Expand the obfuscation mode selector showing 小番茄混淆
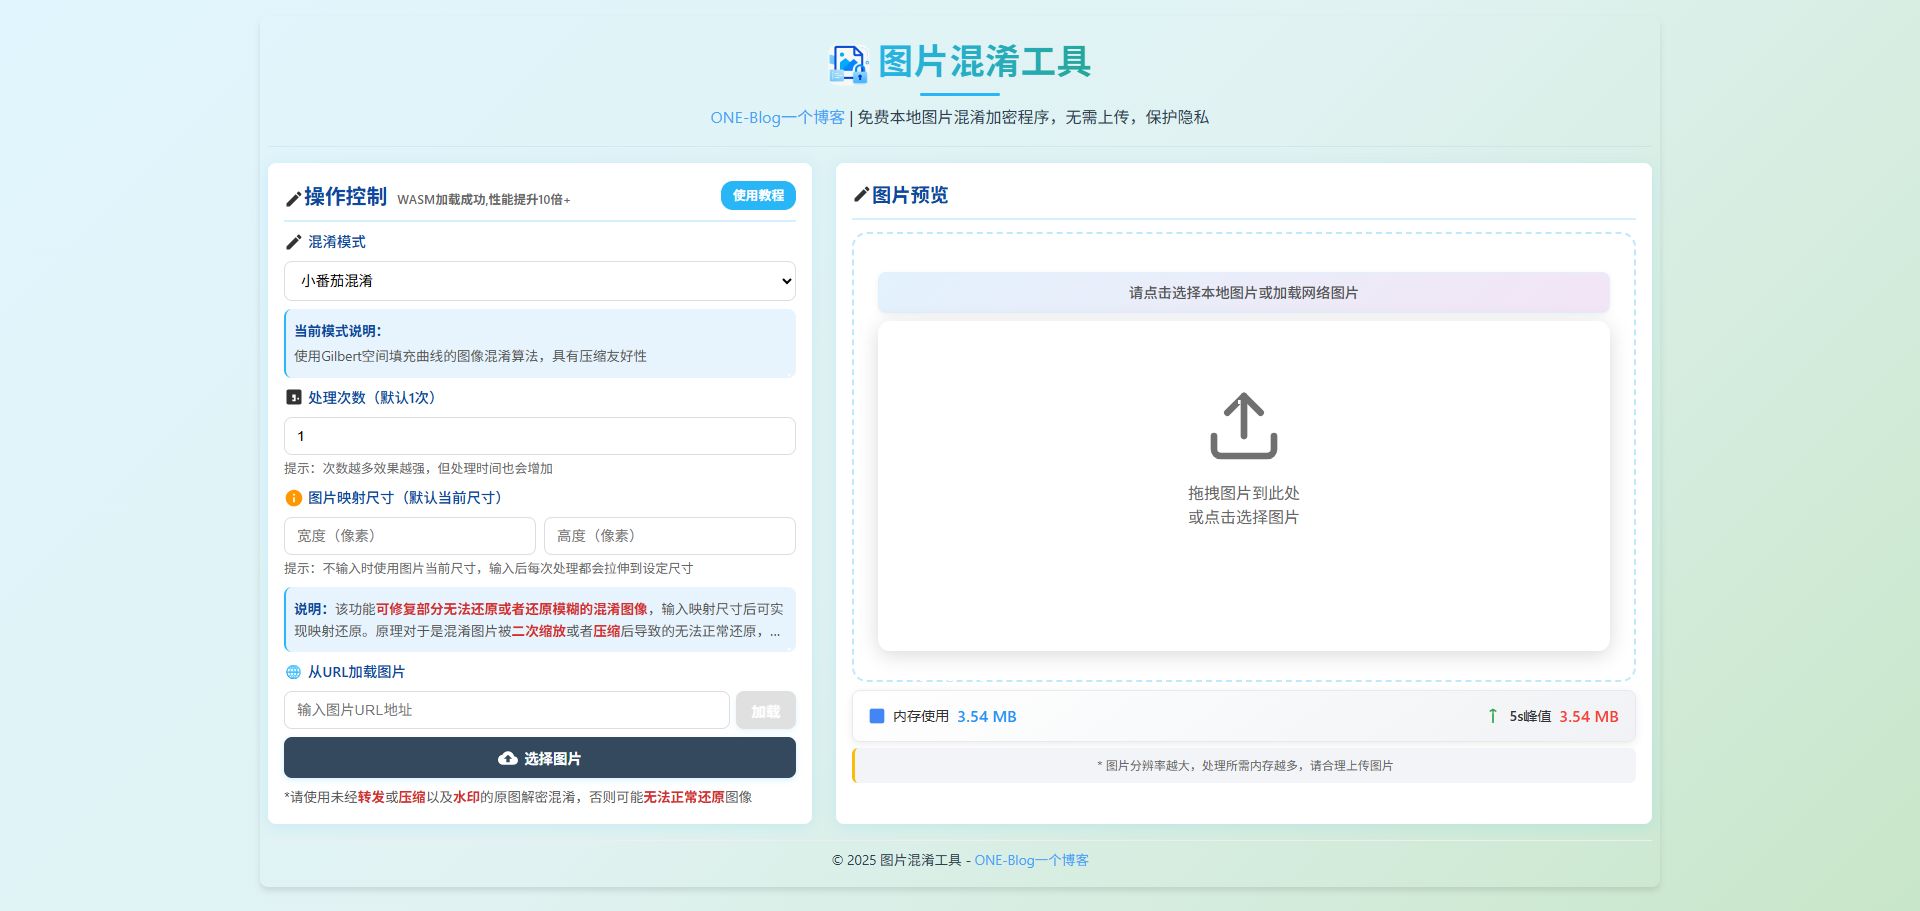Image resolution: width=1920 pixels, height=911 pixels. 539,281
